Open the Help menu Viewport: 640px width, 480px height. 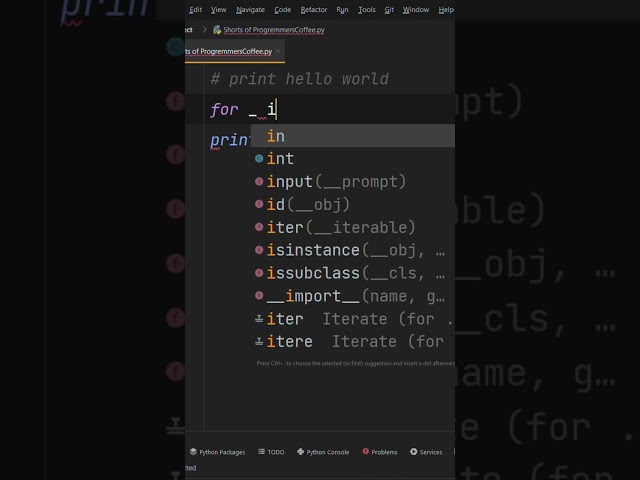coord(446,9)
